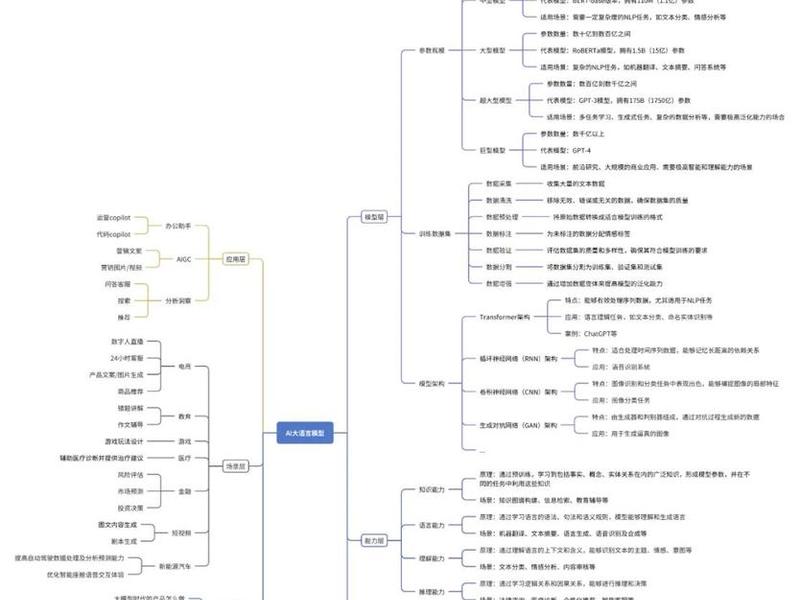This screenshot has height=600, width=800.
Task: Click the '办公助手' node
Action: coord(178,226)
